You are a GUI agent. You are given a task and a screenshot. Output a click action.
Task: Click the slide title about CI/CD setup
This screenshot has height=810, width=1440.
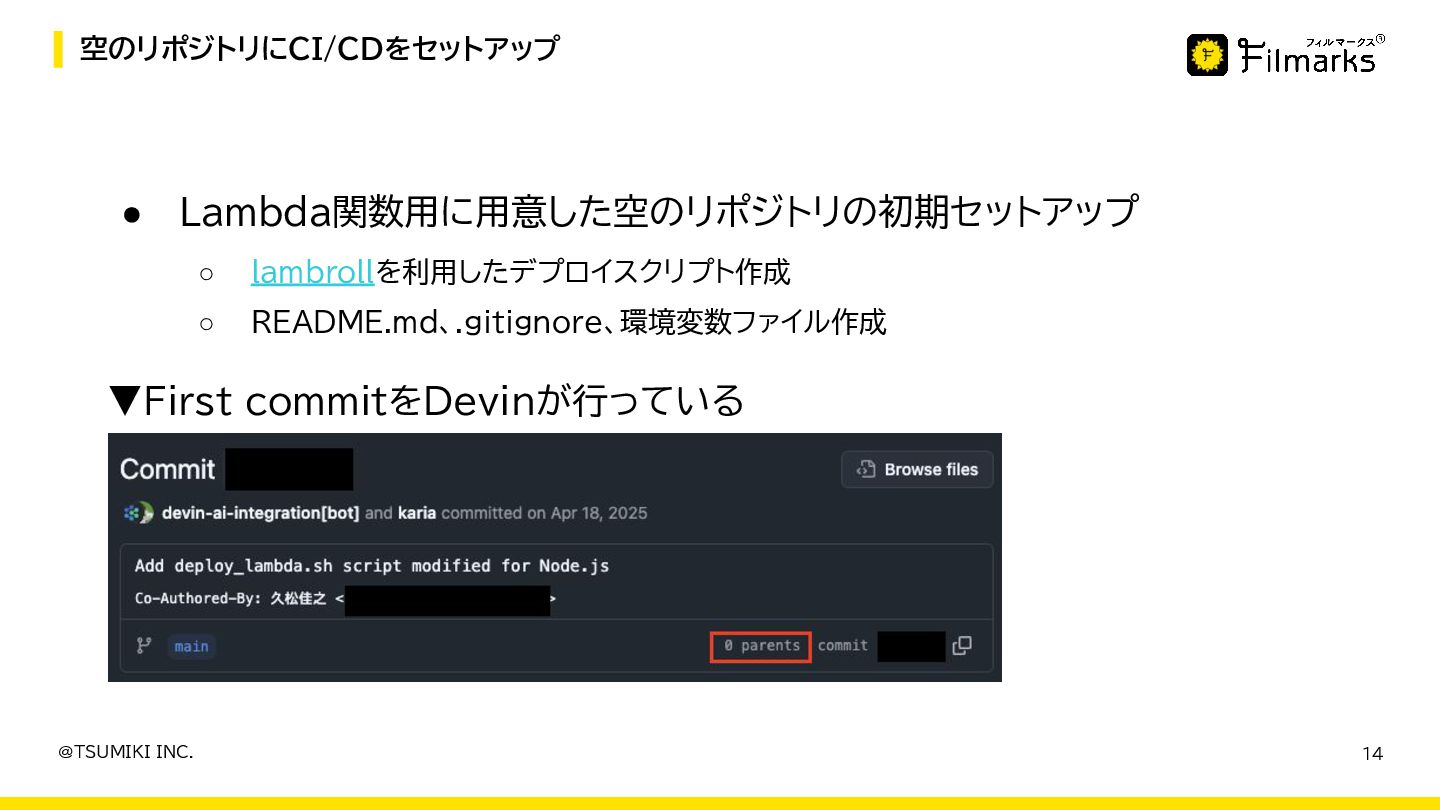(319, 48)
